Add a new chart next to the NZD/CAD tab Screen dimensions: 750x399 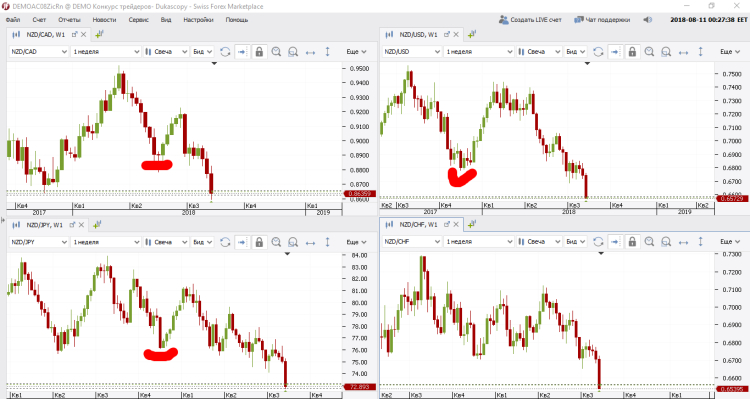pyautogui.click(x=99, y=34)
